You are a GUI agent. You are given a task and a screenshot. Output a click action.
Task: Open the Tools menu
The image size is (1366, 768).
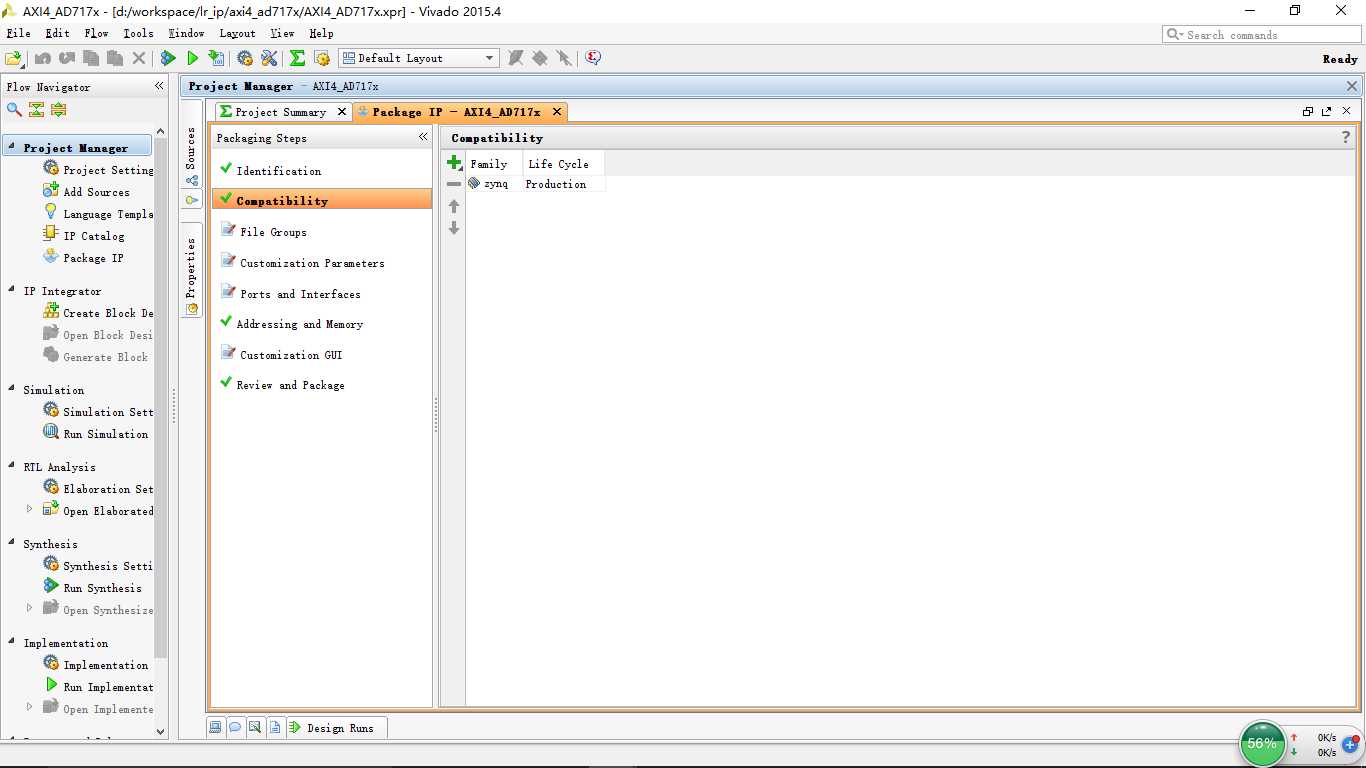[138, 33]
